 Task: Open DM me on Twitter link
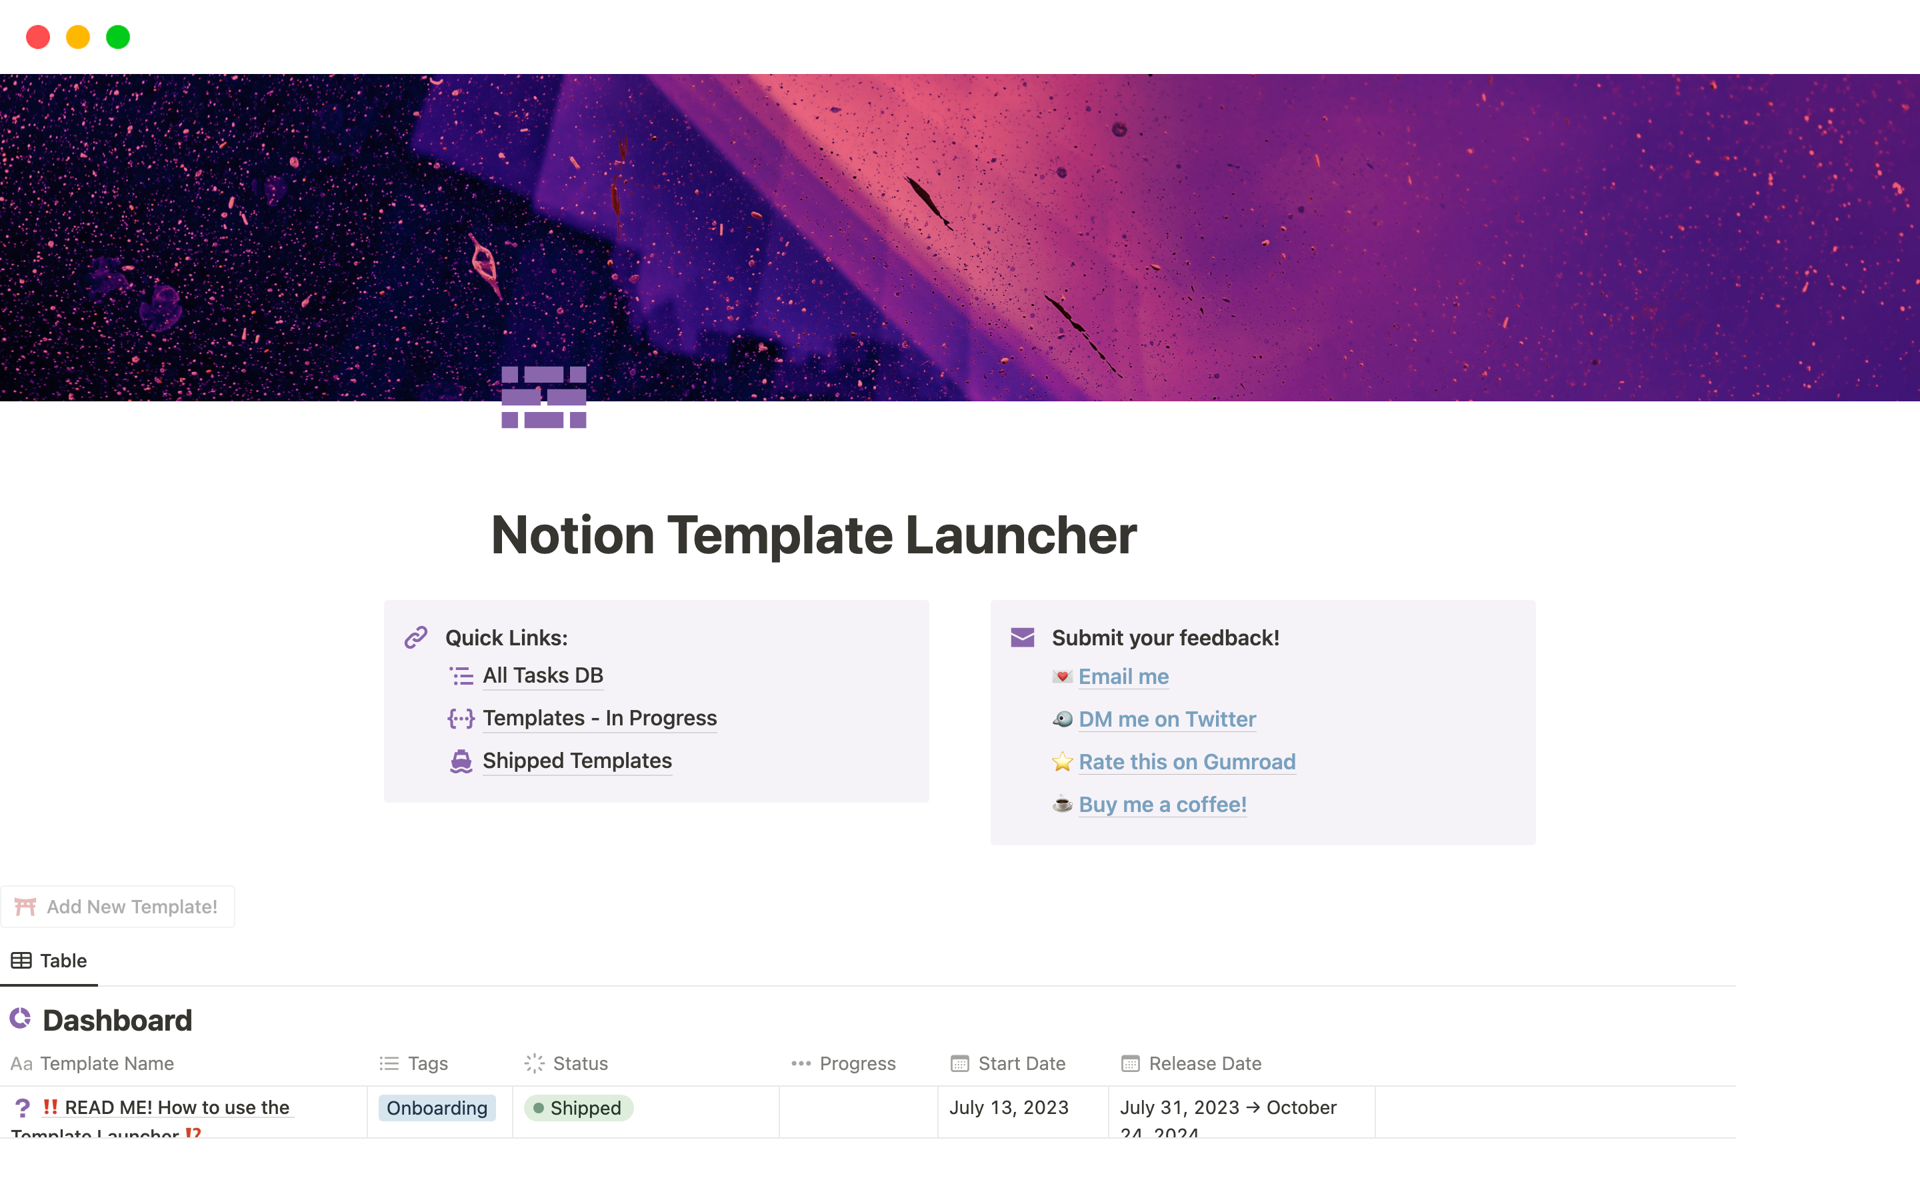tap(1166, 720)
